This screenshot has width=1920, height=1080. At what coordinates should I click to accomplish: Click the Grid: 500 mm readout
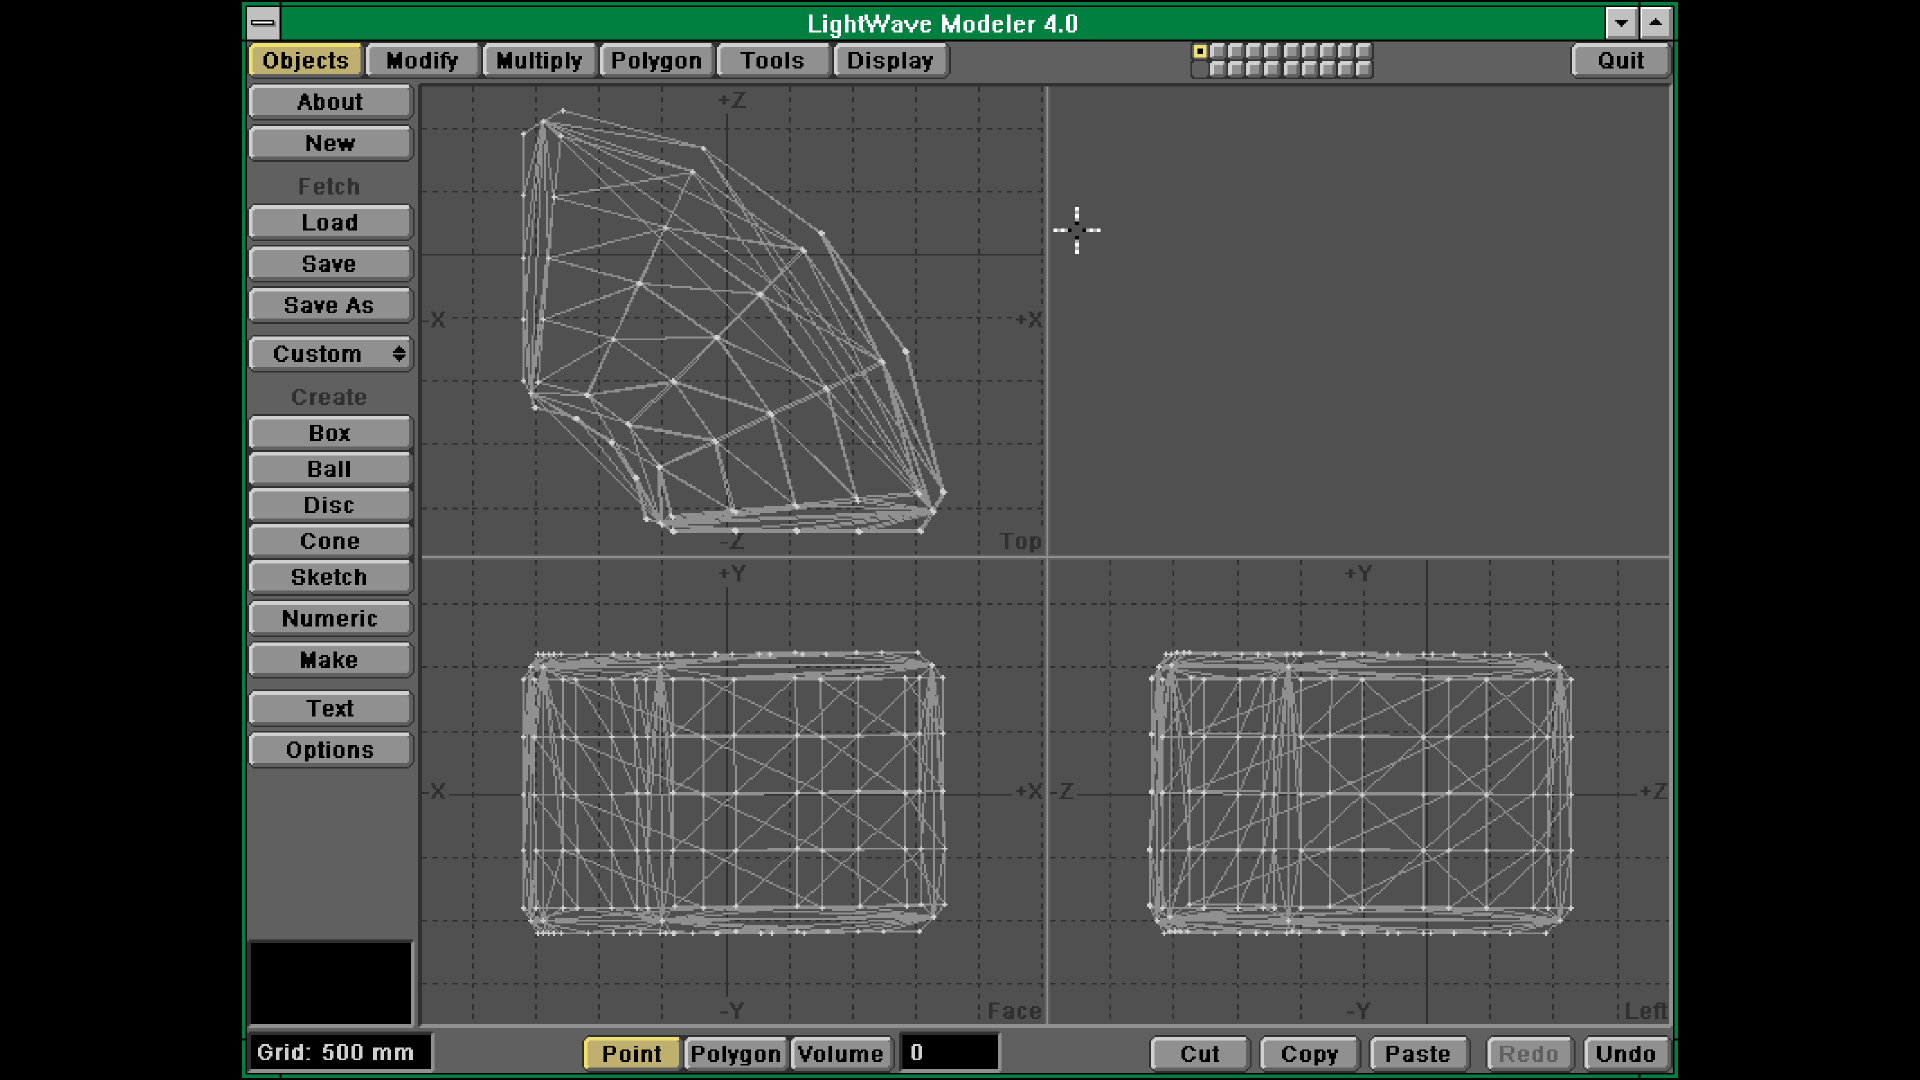[339, 1052]
